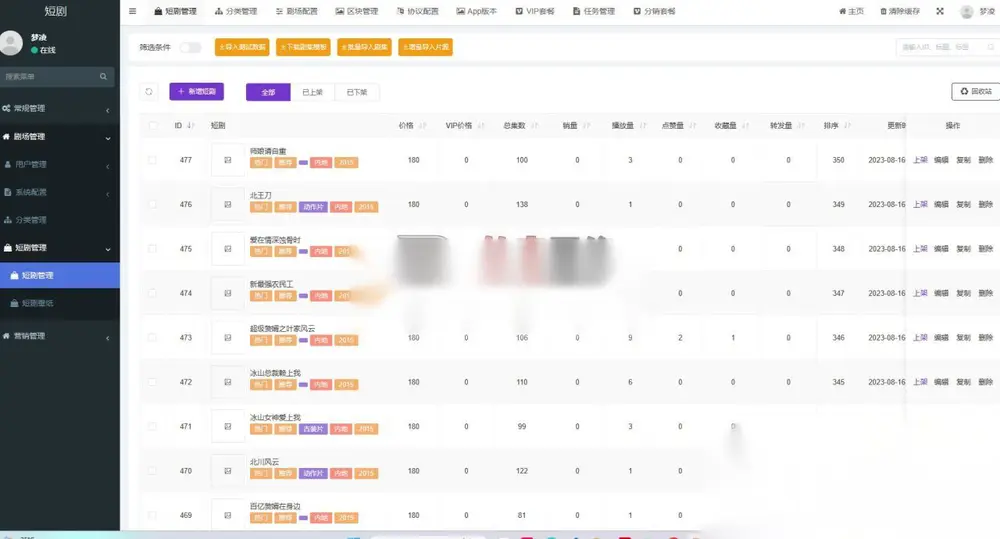
Task: Sort table by the ID column arrow
Action: [191, 126]
